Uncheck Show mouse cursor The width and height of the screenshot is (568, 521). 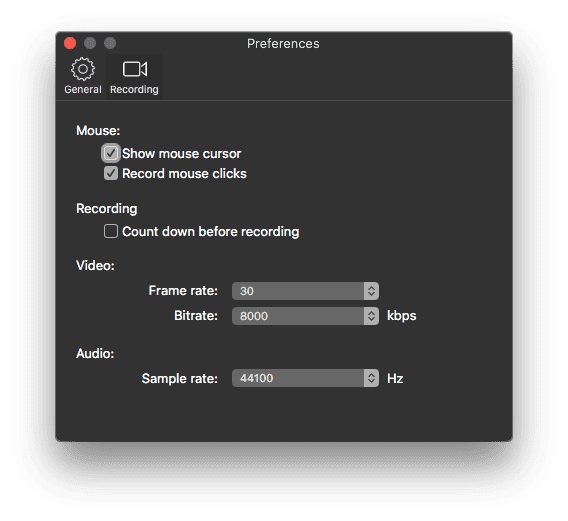(110, 153)
